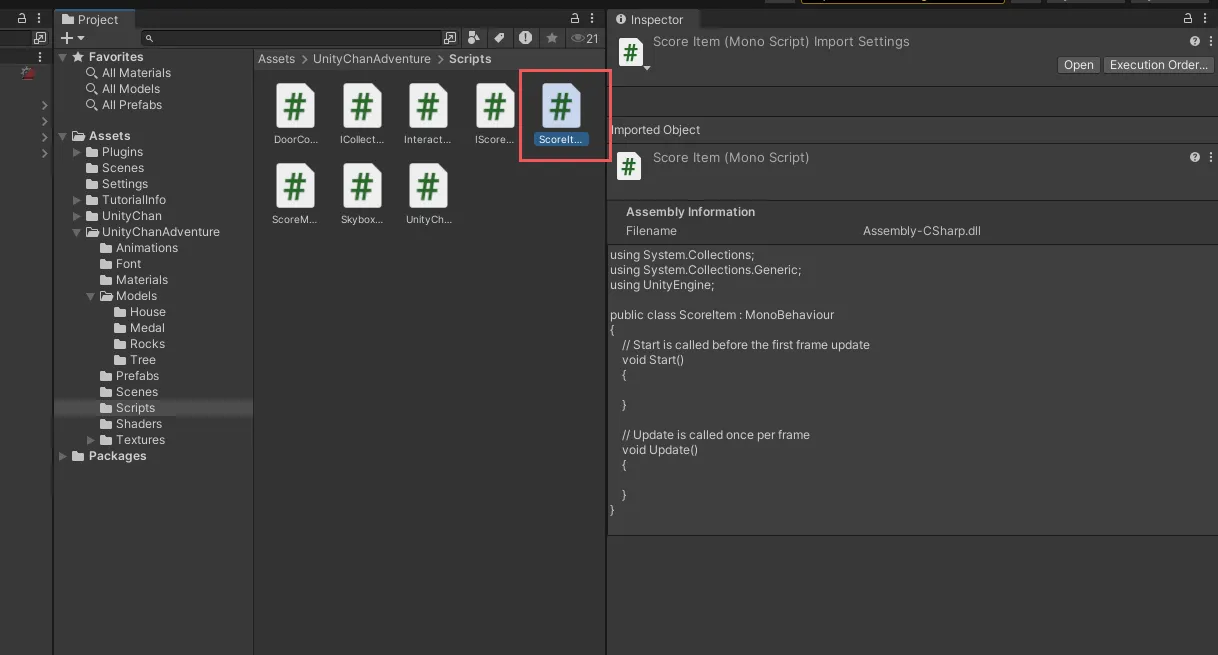Click the favorites star icon in Project toolbar
This screenshot has width=1218, height=655.
click(551, 38)
